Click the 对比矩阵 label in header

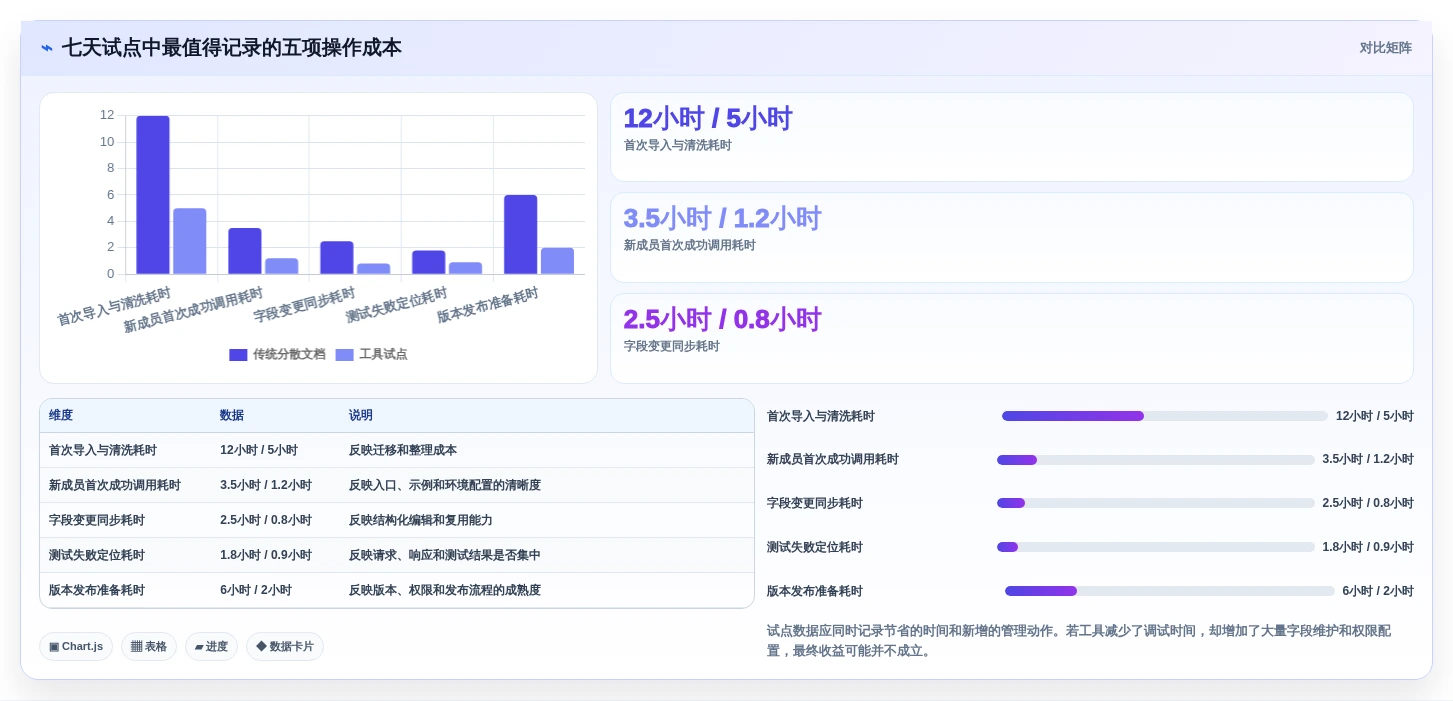[x=1385, y=48]
